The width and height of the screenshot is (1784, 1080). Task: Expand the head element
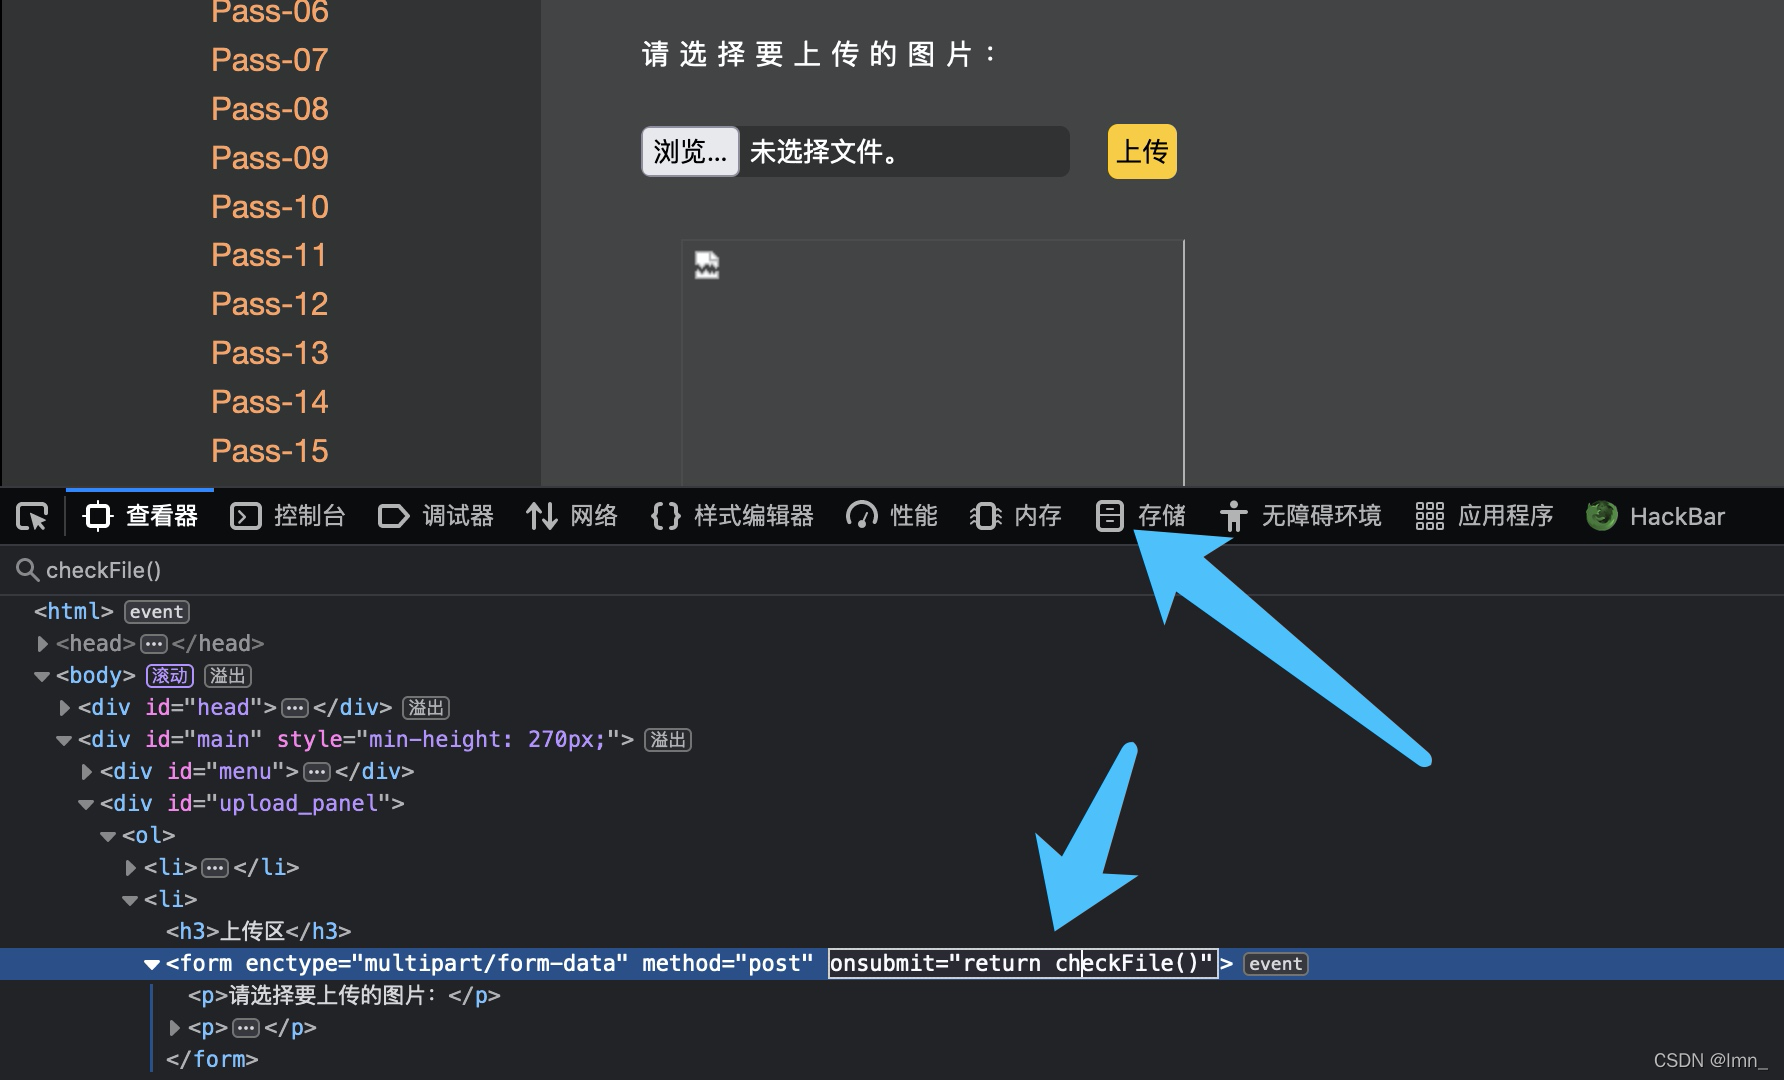pyautogui.click(x=43, y=644)
